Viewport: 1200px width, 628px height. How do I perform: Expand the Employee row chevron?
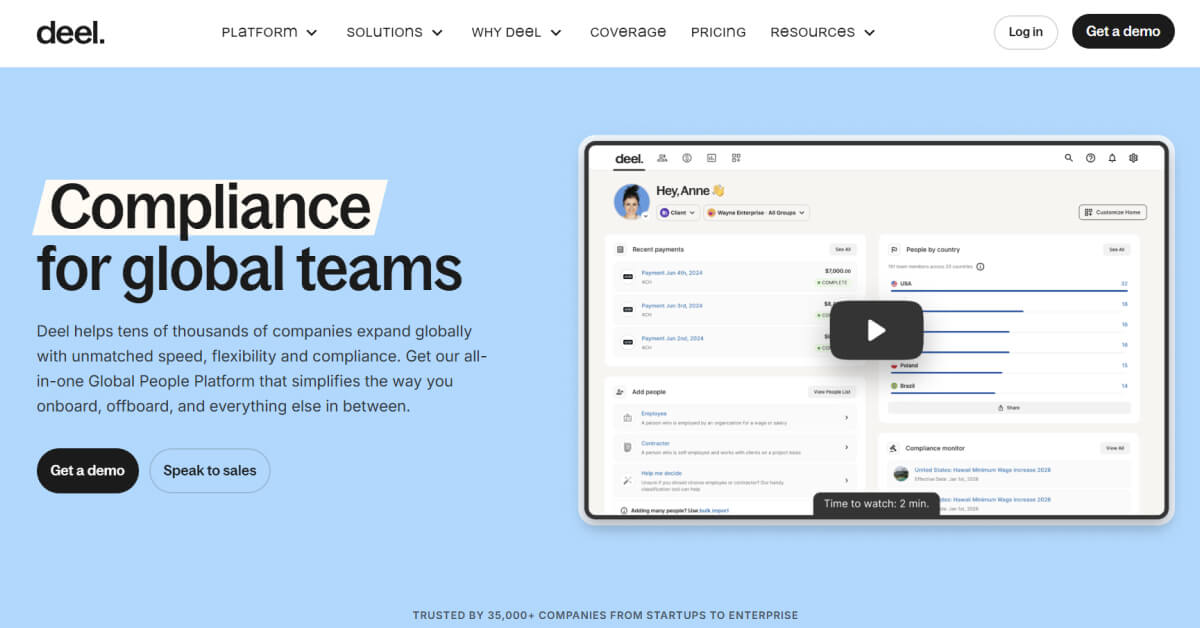846,418
